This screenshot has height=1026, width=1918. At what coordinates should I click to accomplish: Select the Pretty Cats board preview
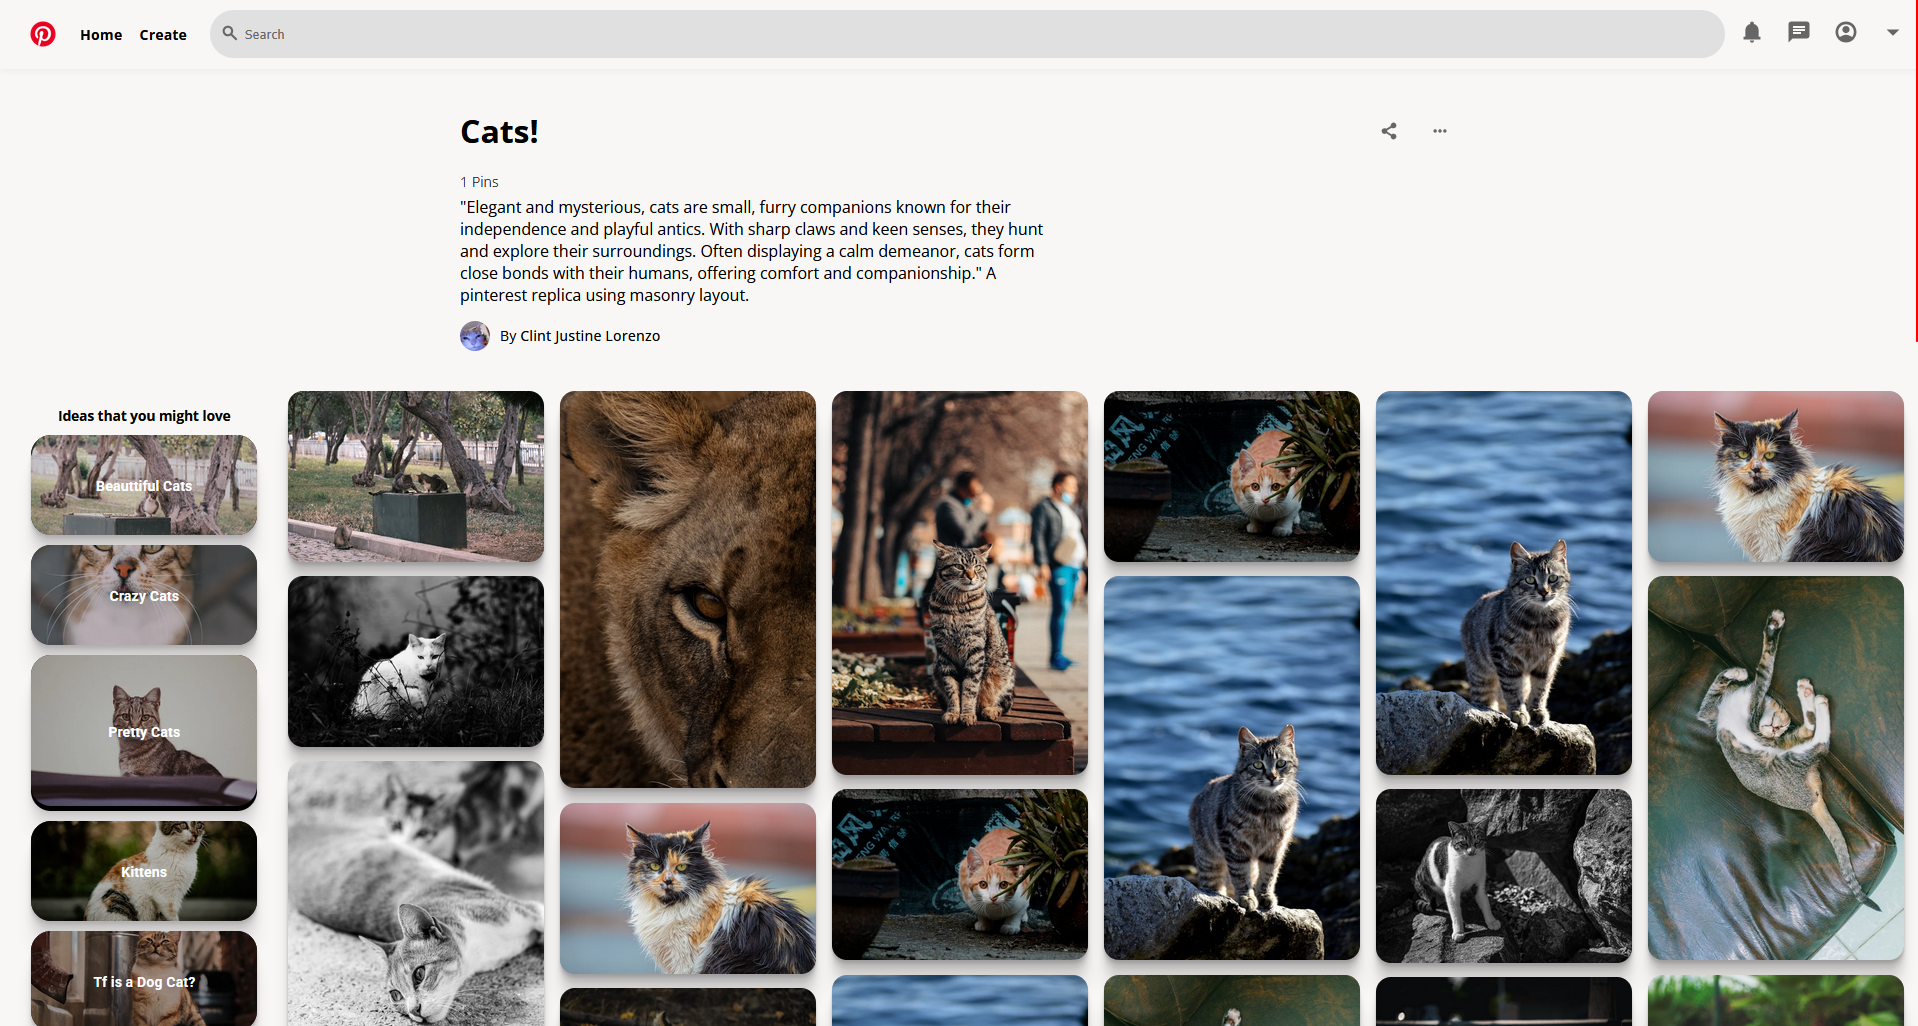(x=143, y=732)
